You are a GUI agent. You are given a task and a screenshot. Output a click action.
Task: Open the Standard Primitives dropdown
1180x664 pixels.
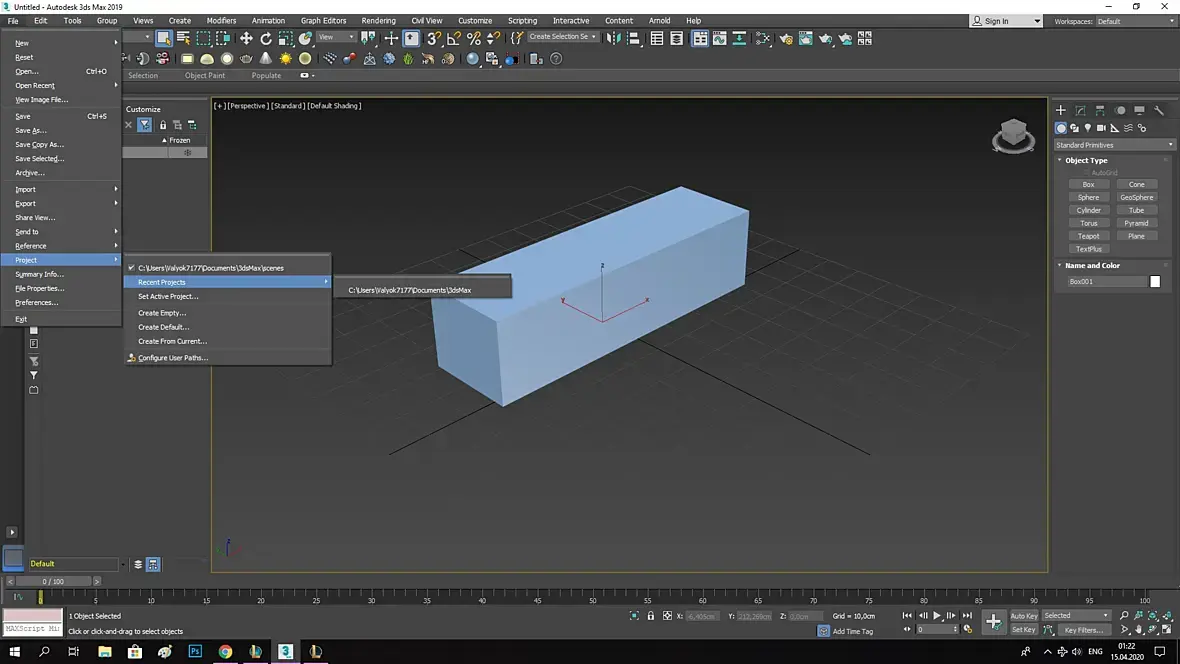1114,145
